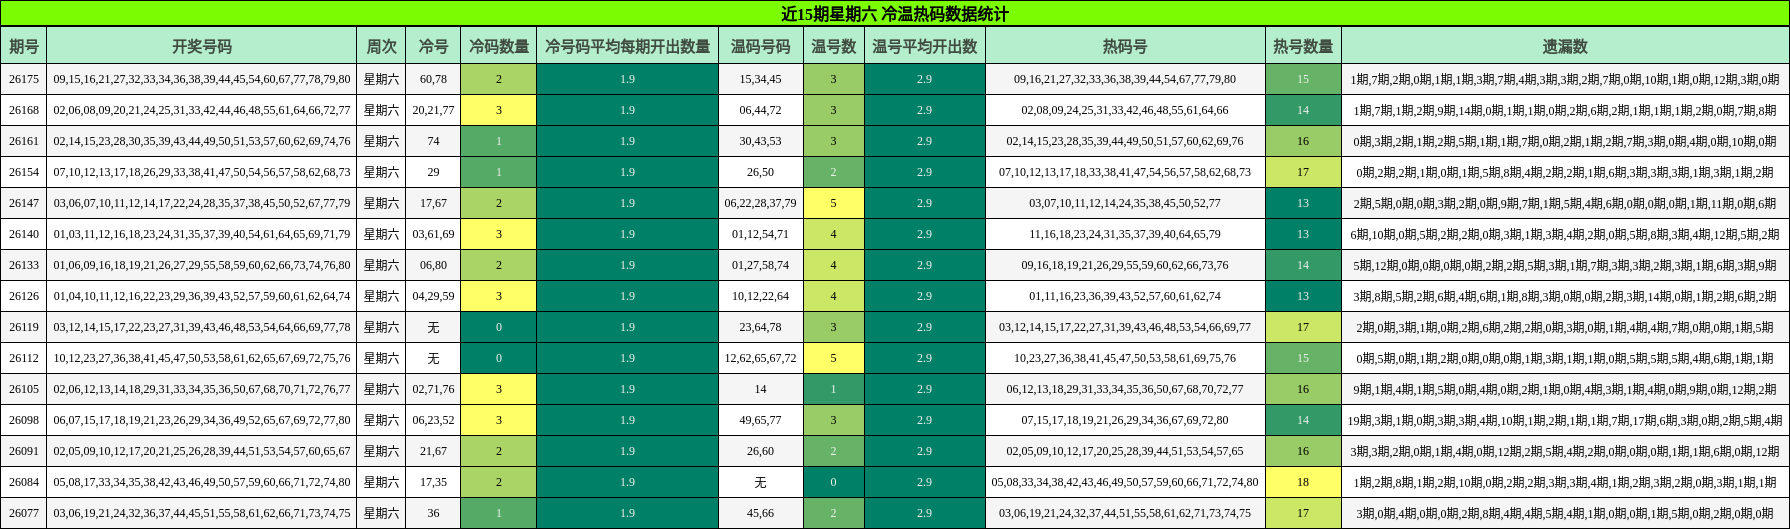
Task: Select issue number 26133
Action: pos(24,265)
